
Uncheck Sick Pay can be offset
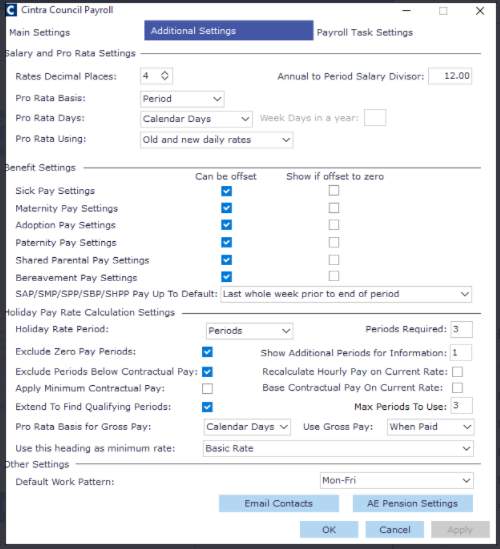[227, 191]
